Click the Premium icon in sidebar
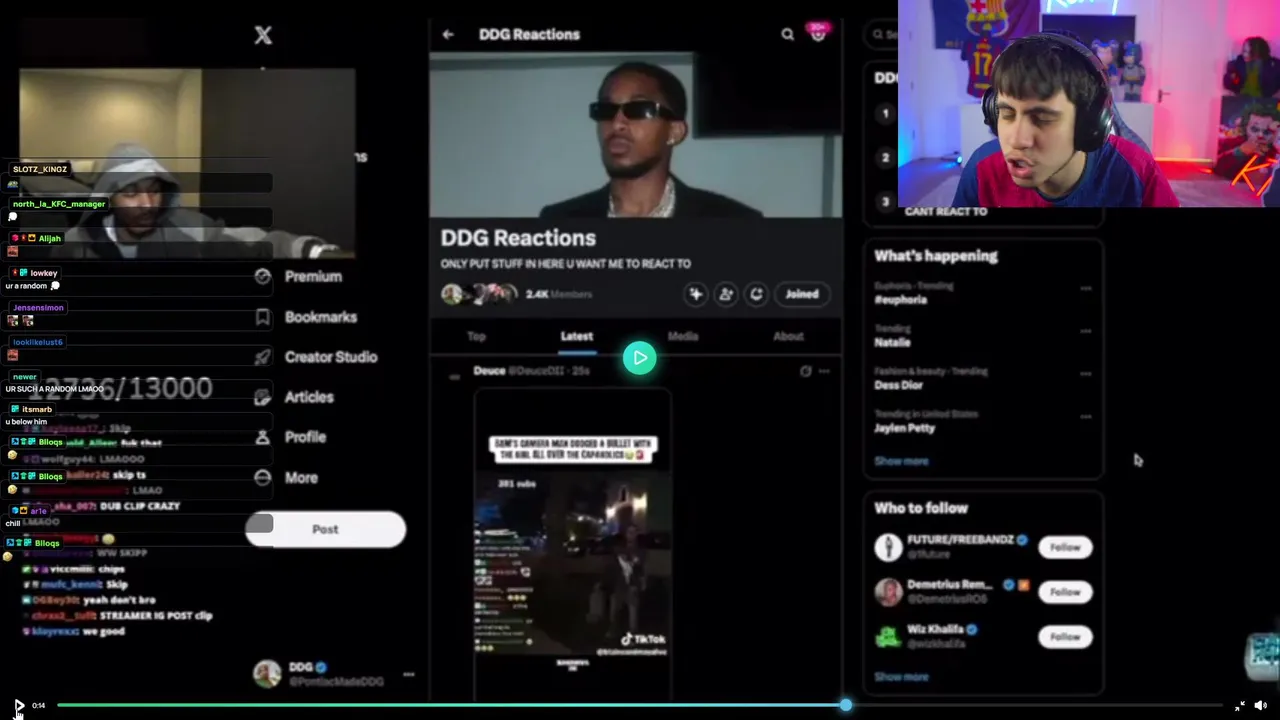The image size is (1280, 720). point(262,277)
